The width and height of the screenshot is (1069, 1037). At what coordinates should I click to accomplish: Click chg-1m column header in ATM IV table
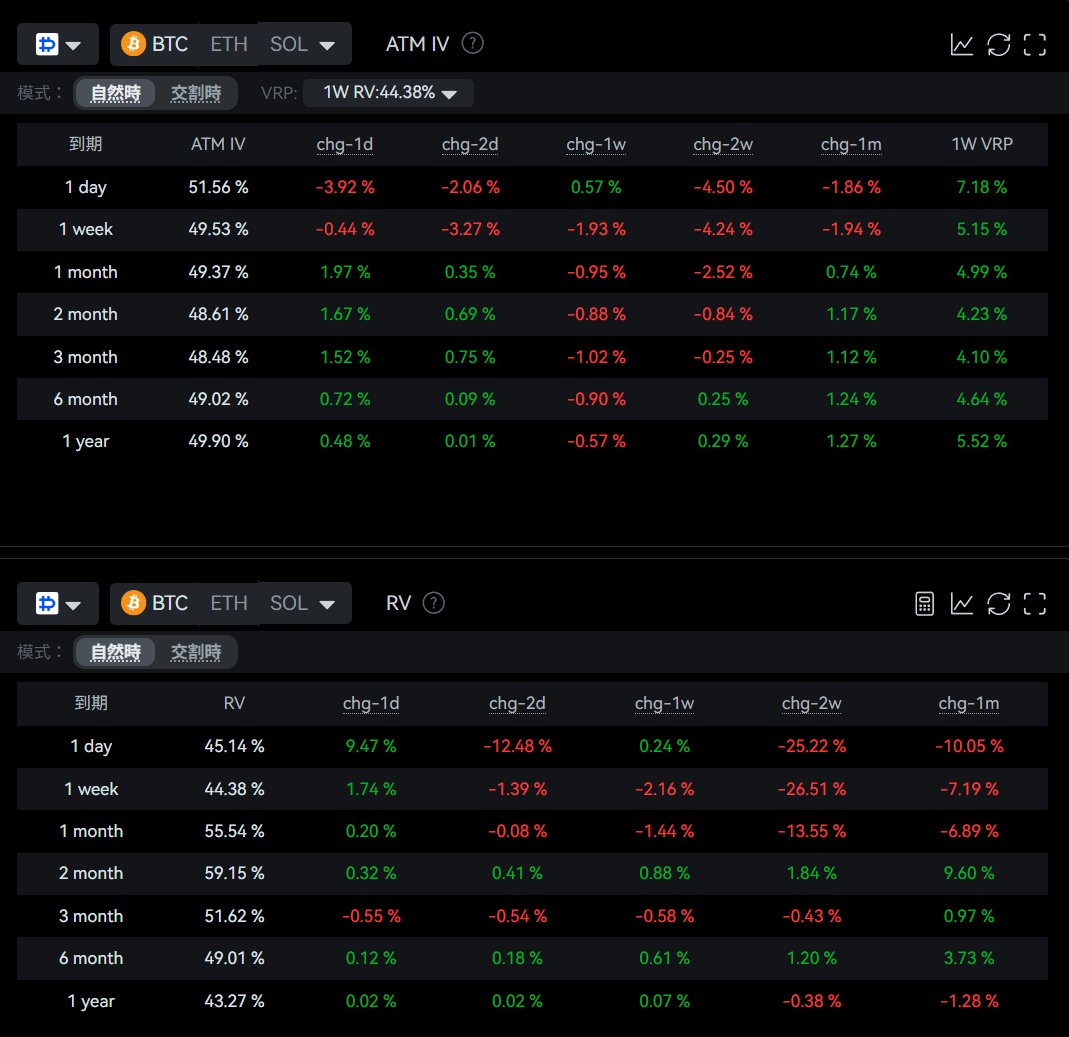(851, 145)
